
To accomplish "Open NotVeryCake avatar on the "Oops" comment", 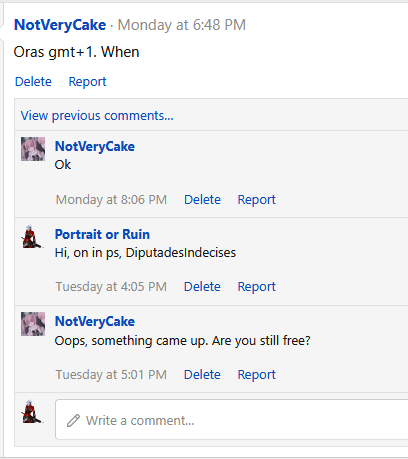I will (x=33, y=324).
